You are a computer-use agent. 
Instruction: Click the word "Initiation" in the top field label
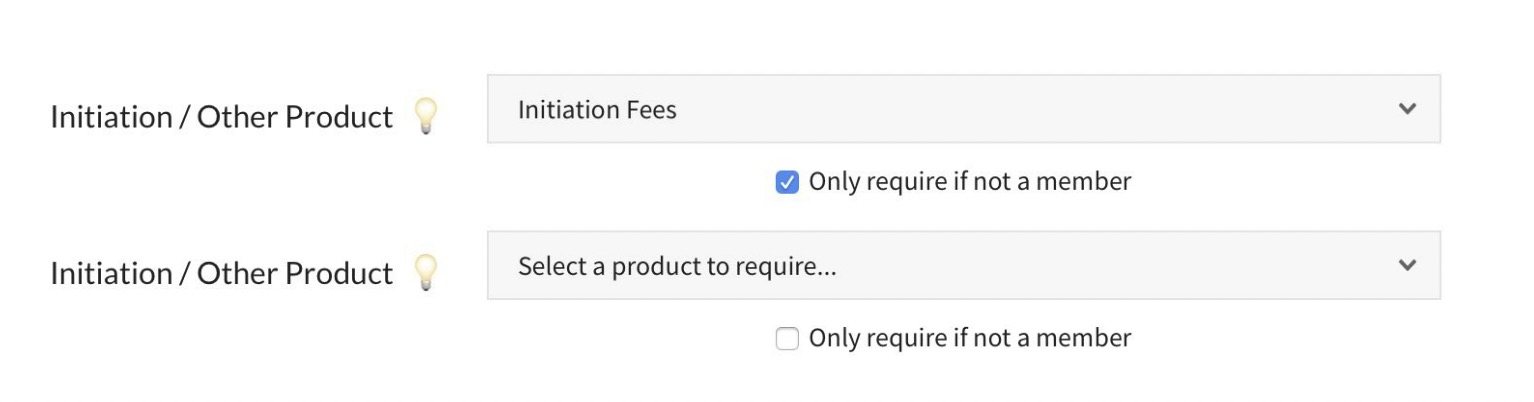[111, 117]
